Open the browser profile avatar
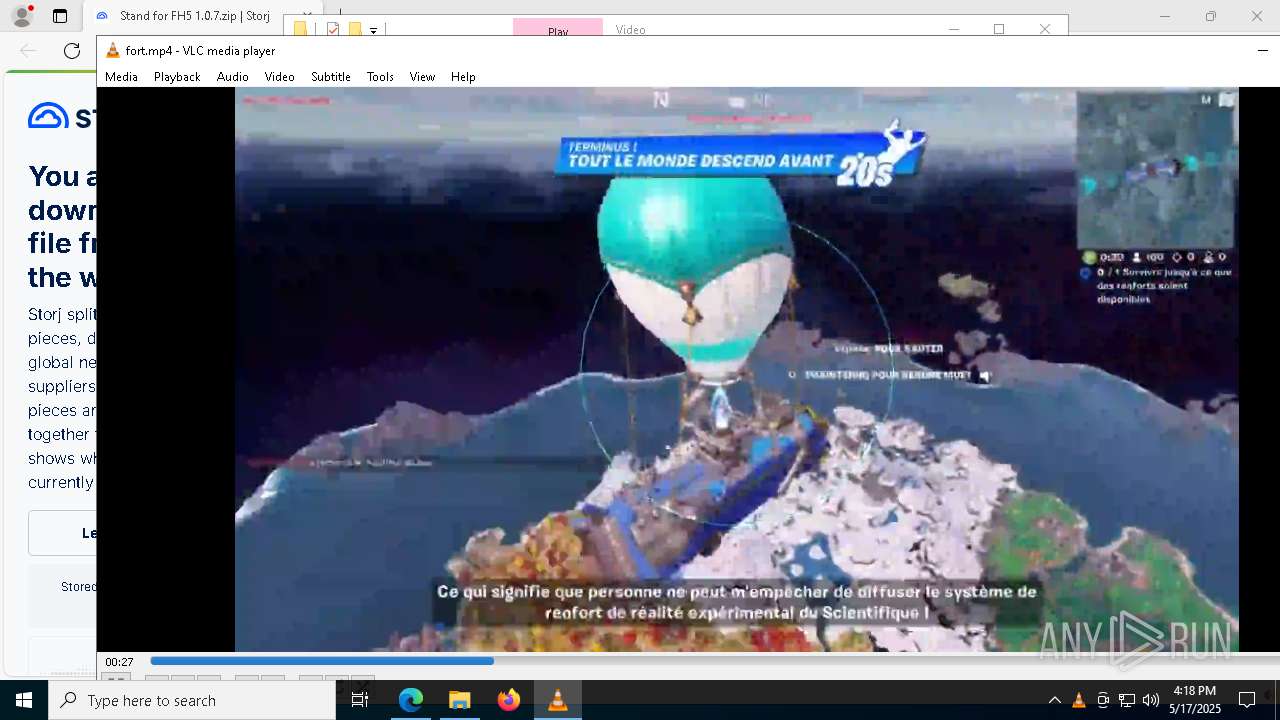The image size is (1280, 720). click(22, 16)
